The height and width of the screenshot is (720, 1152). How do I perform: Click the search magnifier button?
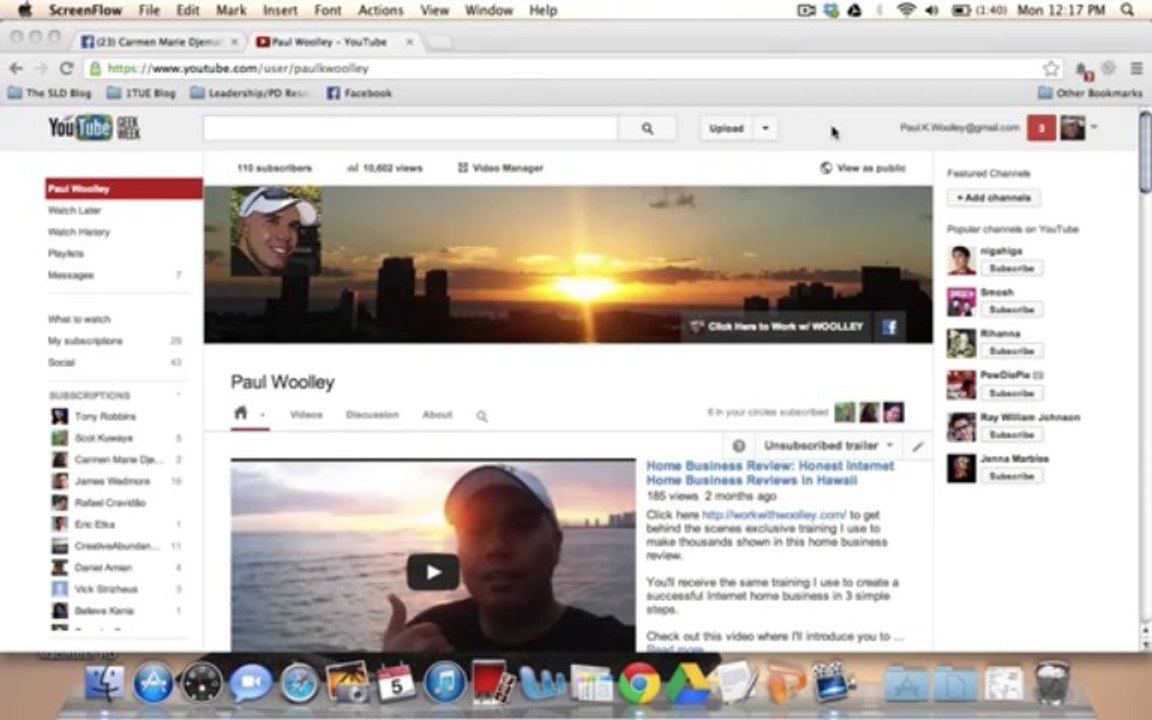647,129
